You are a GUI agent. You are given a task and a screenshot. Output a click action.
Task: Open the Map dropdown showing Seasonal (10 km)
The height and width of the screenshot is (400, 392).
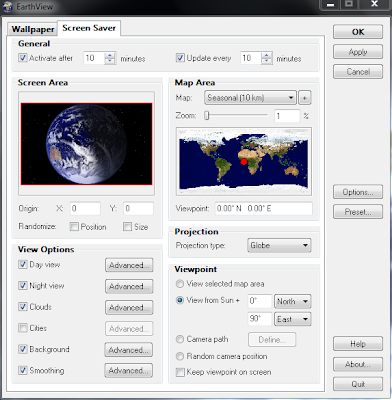[x=250, y=98]
